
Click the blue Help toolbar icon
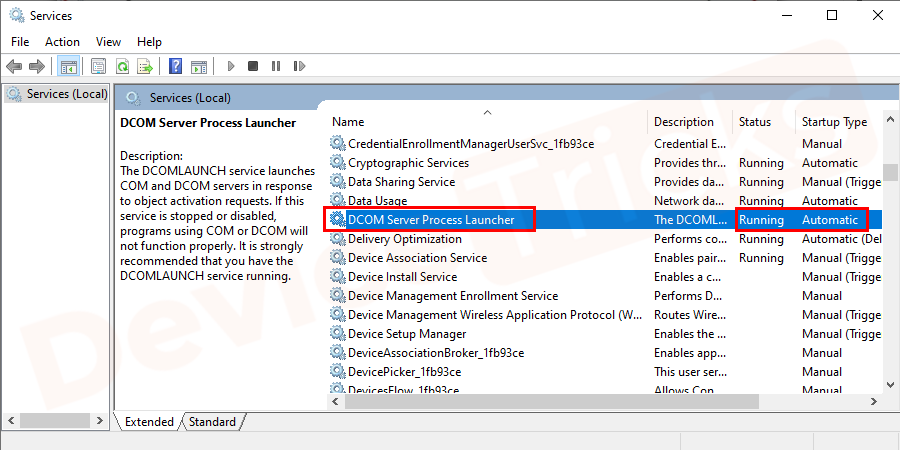pyautogui.click(x=176, y=67)
